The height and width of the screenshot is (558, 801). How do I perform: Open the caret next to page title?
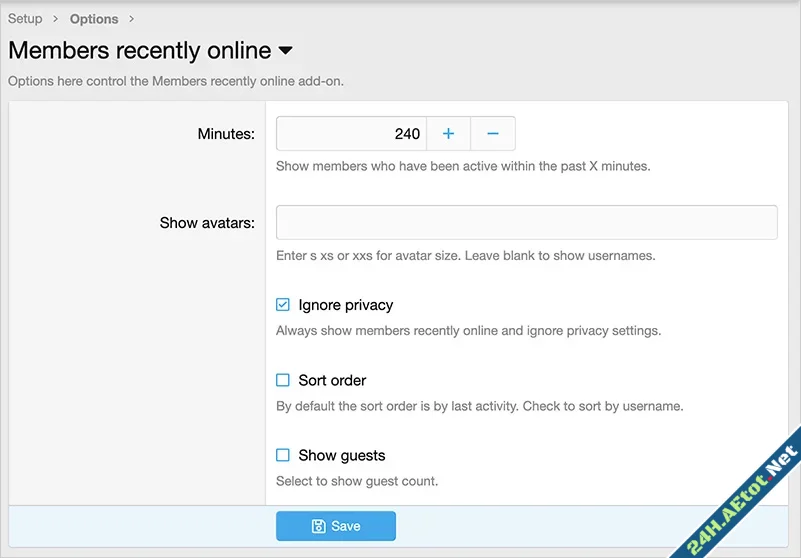coord(285,50)
